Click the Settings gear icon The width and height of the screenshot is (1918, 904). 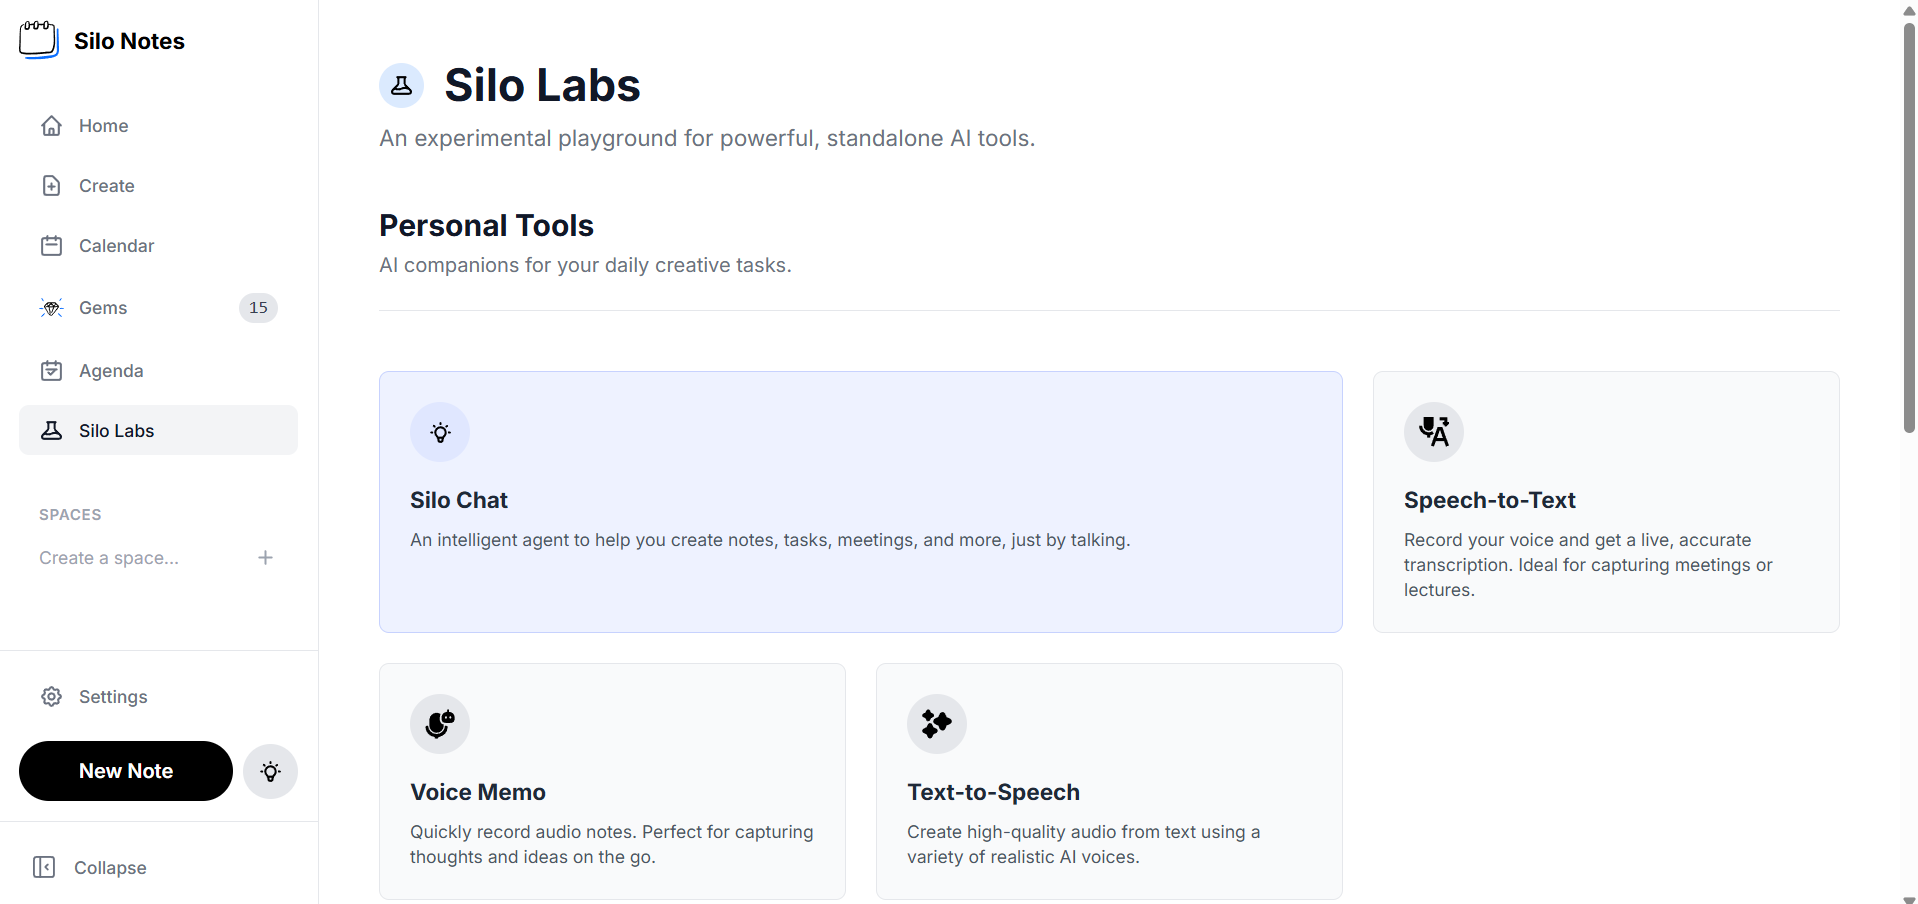(52, 697)
